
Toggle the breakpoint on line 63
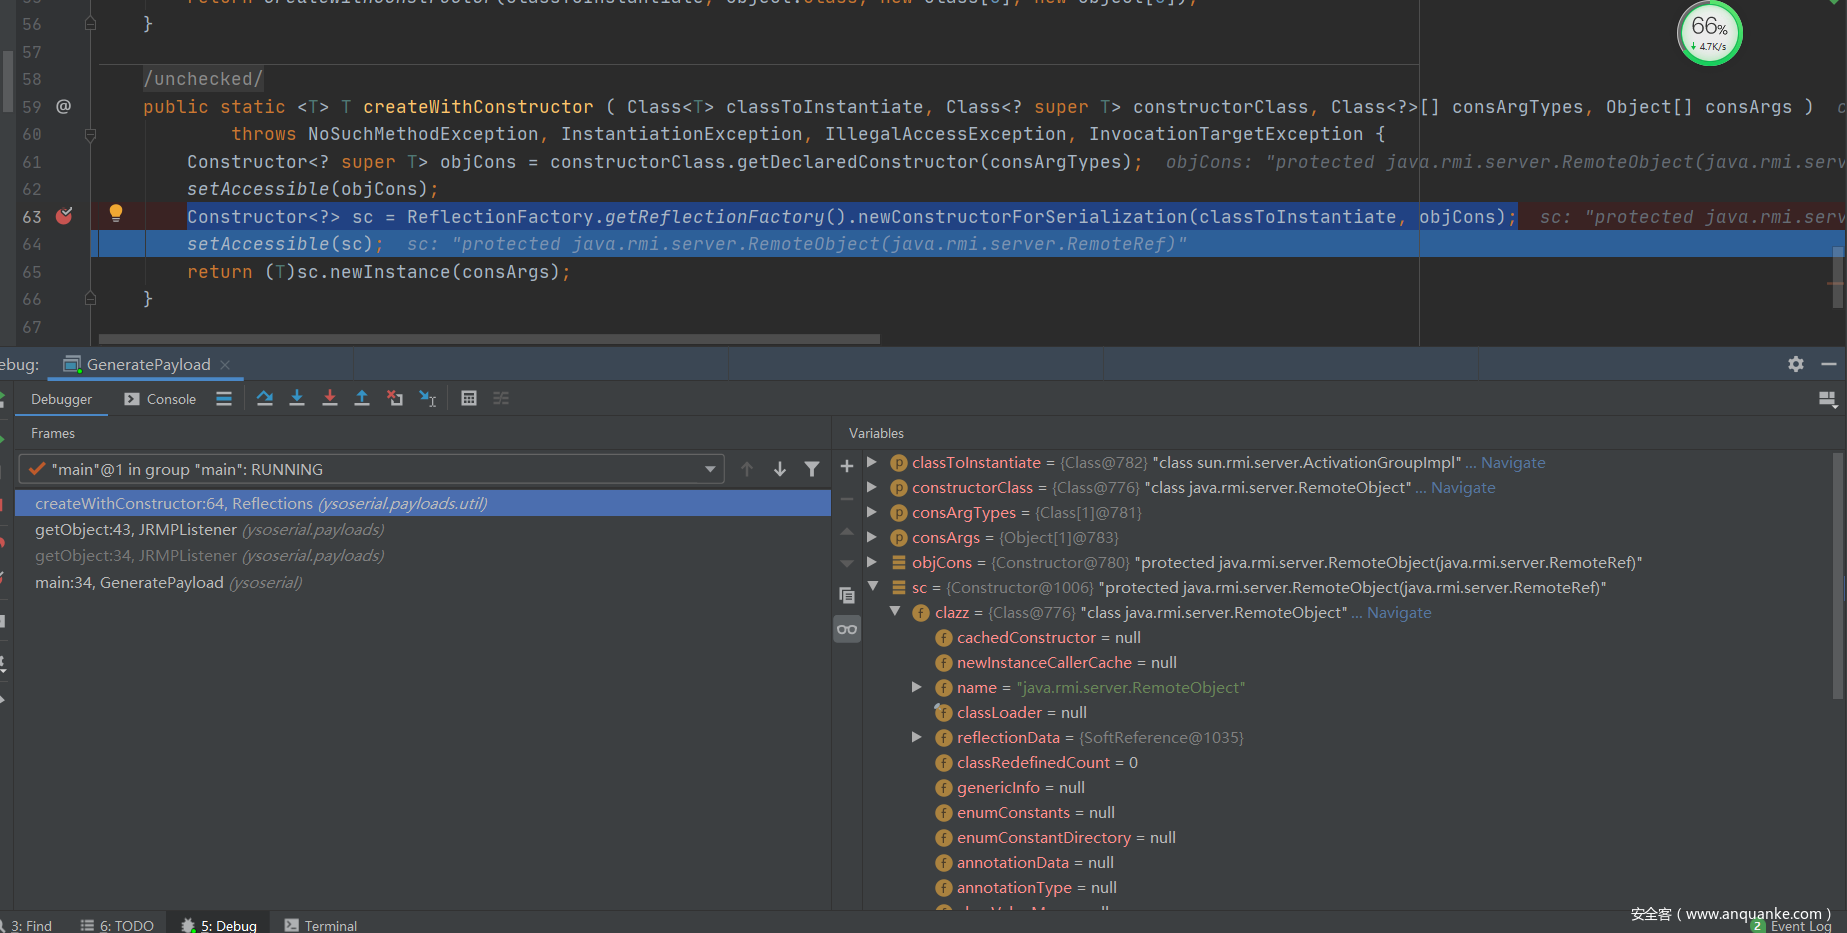[64, 216]
